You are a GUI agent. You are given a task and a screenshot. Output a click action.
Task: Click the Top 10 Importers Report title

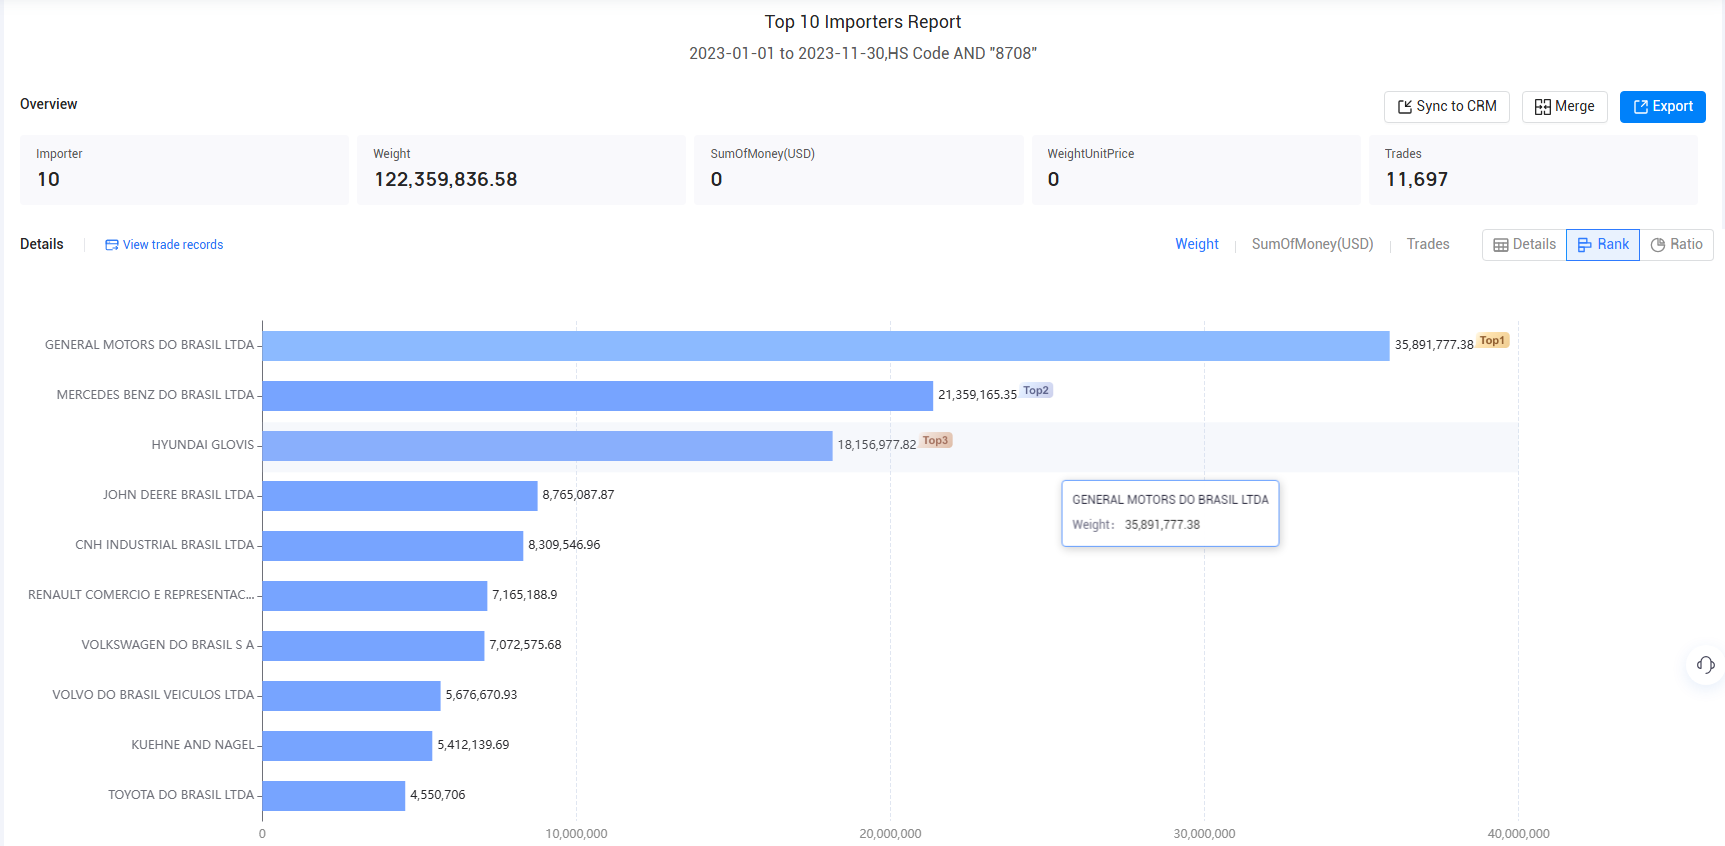coord(863,22)
